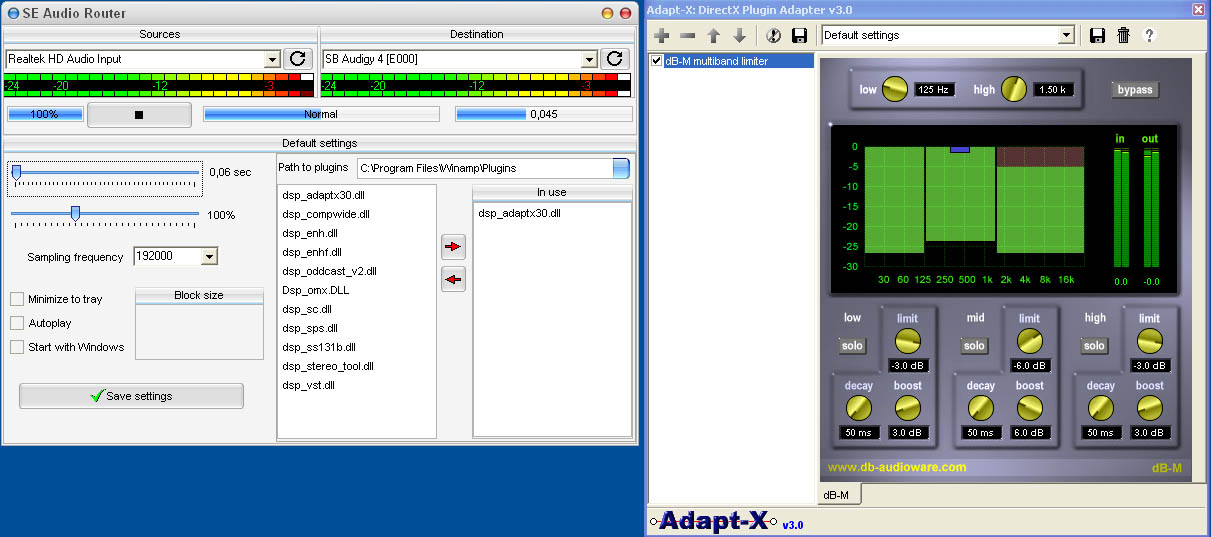The height and width of the screenshot is (537, 1211).
Task: Toggle the bypass button on the limiter
Action: 1135,89
